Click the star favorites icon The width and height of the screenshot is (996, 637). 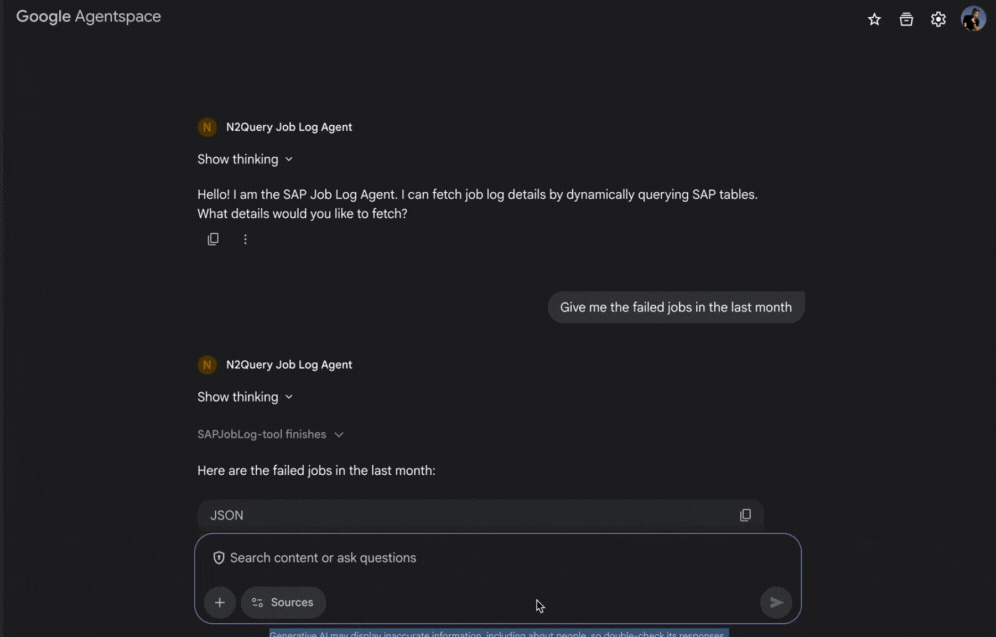click(x=874, y=20)
